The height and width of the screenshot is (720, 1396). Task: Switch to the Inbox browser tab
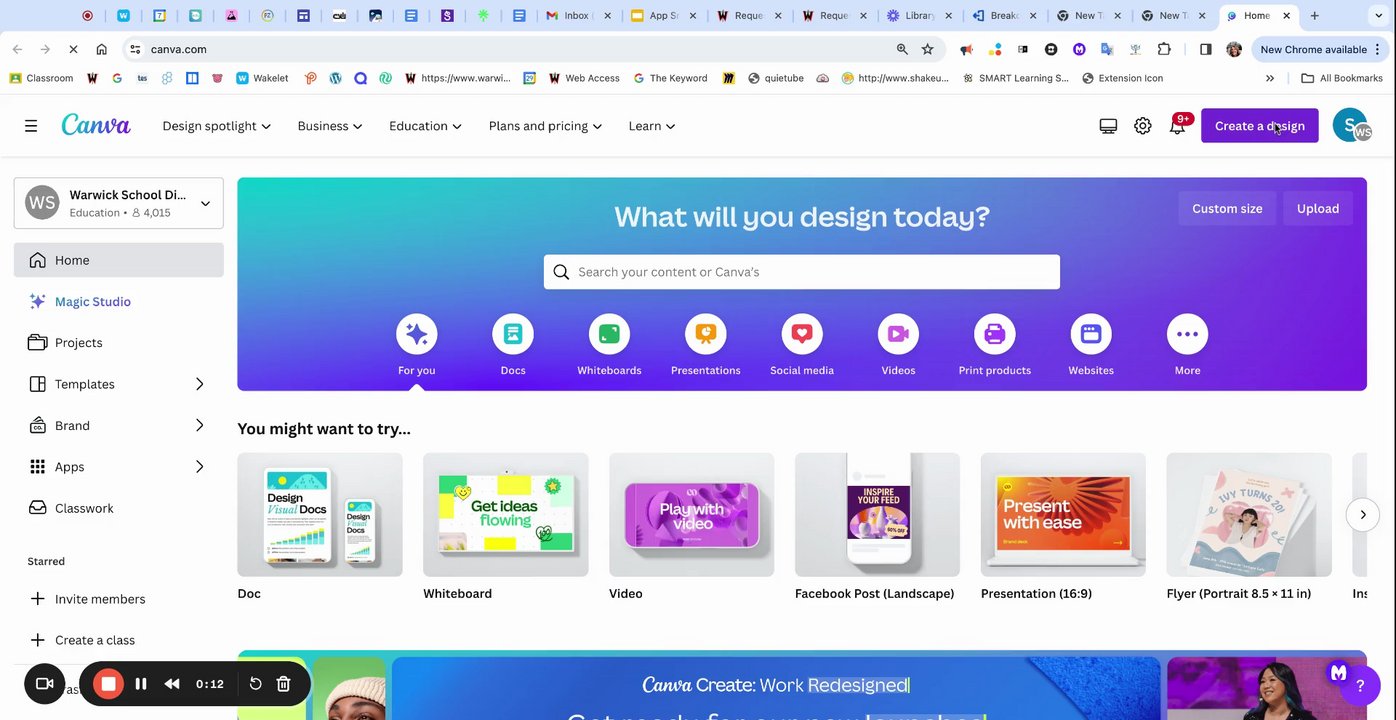coord(579,16)
